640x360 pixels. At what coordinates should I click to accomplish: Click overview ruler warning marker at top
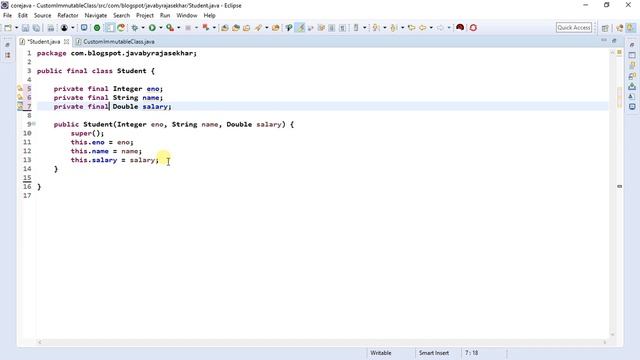tap(619, 52)
